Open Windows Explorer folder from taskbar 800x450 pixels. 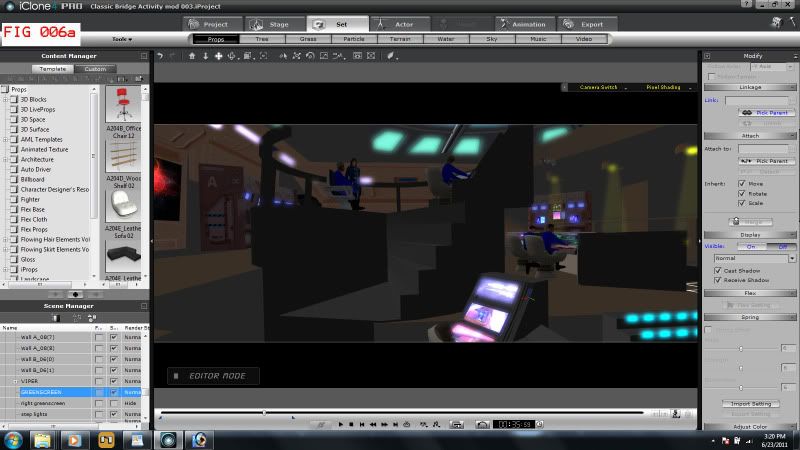click(x=43, y=440)
